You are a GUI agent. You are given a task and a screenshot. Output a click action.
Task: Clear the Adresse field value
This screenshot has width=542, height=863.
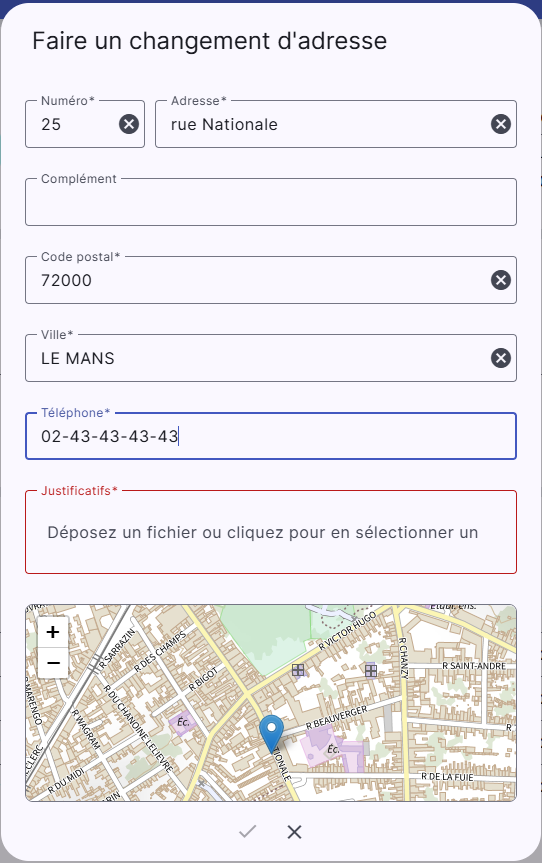pyautogui.click(x=501, y=124)
